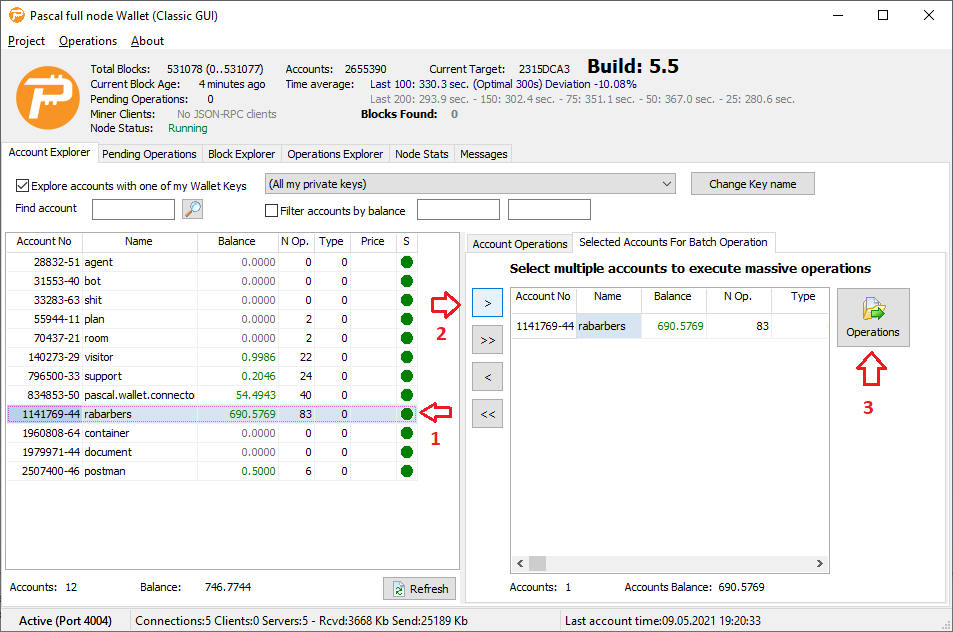Open the Project menu
This screenshot has width=953, height=632.
click(26, 41)
